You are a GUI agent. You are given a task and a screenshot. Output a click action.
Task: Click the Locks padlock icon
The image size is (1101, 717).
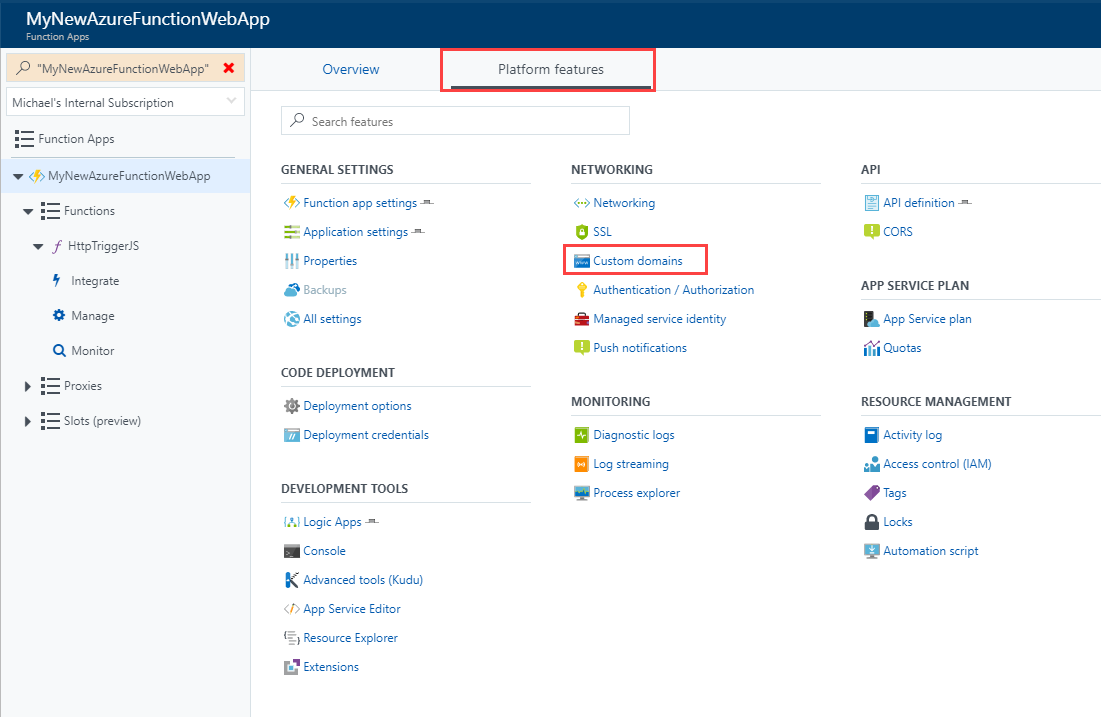coord(871,522)
